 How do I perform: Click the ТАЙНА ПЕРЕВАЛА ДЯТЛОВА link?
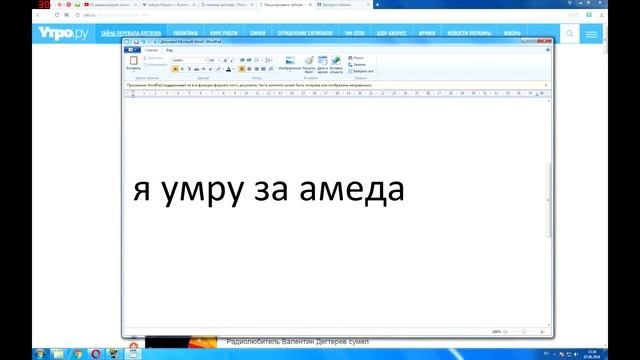click(x=131, y=33)
